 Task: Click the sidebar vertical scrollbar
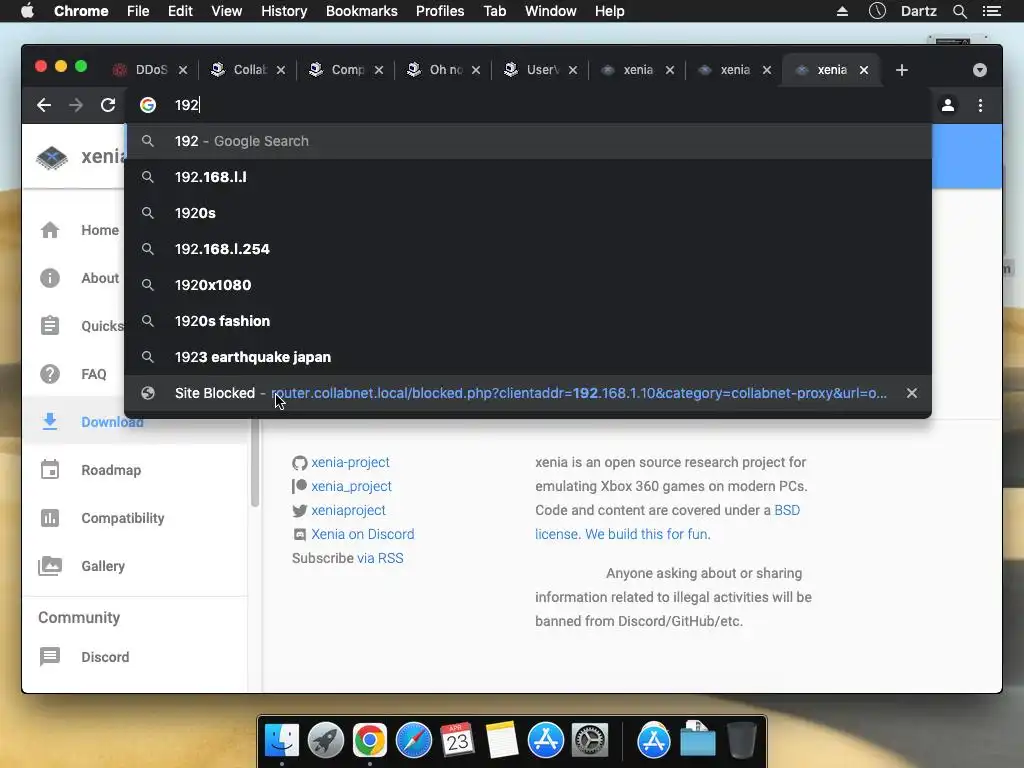(x=255, y=463)
